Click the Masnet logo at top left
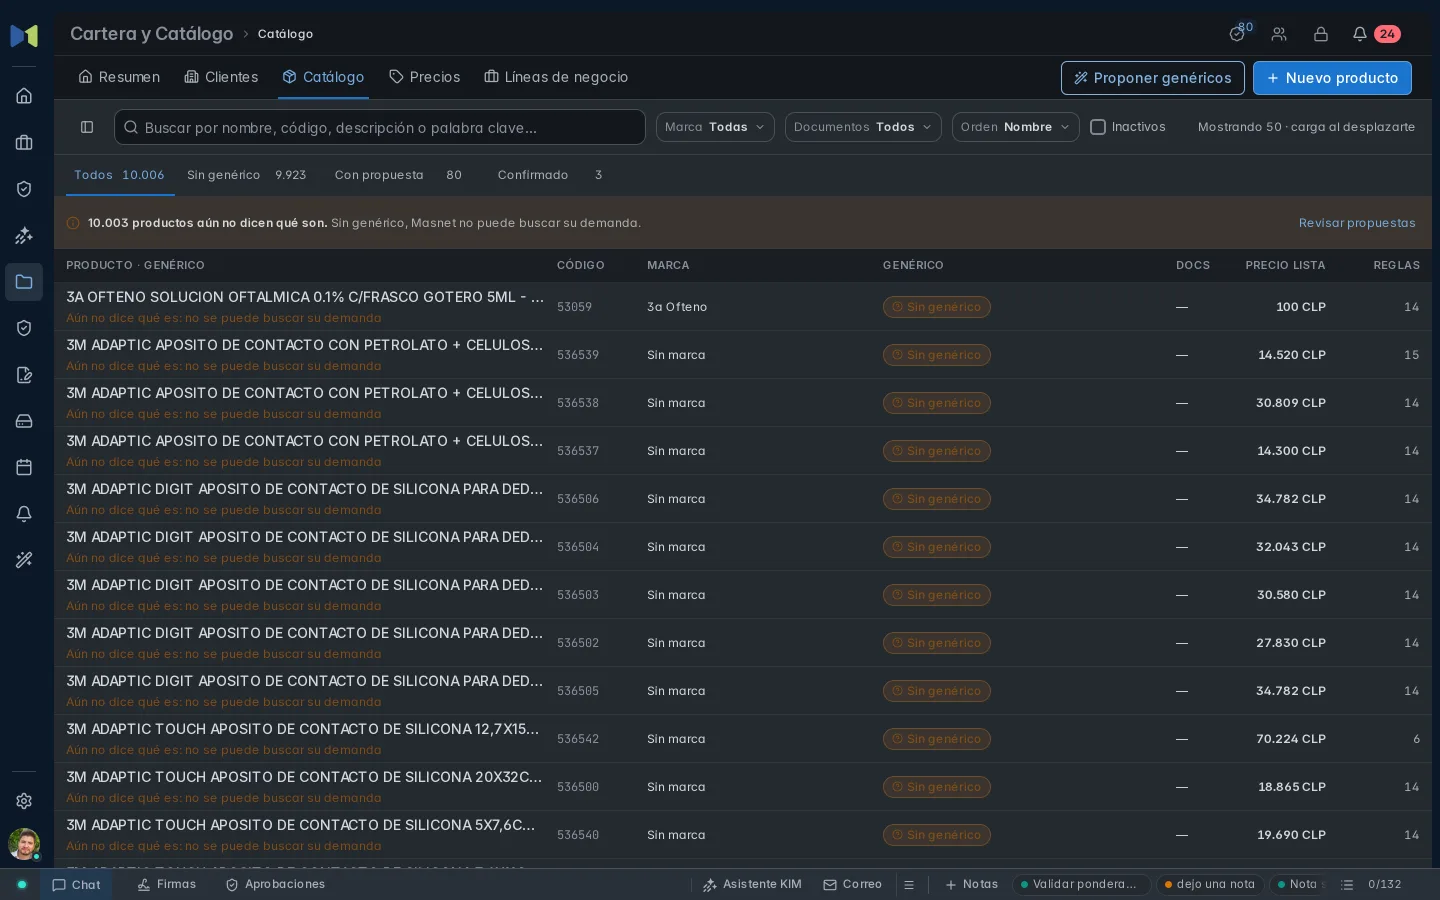1440x900 pixels. 24,36
